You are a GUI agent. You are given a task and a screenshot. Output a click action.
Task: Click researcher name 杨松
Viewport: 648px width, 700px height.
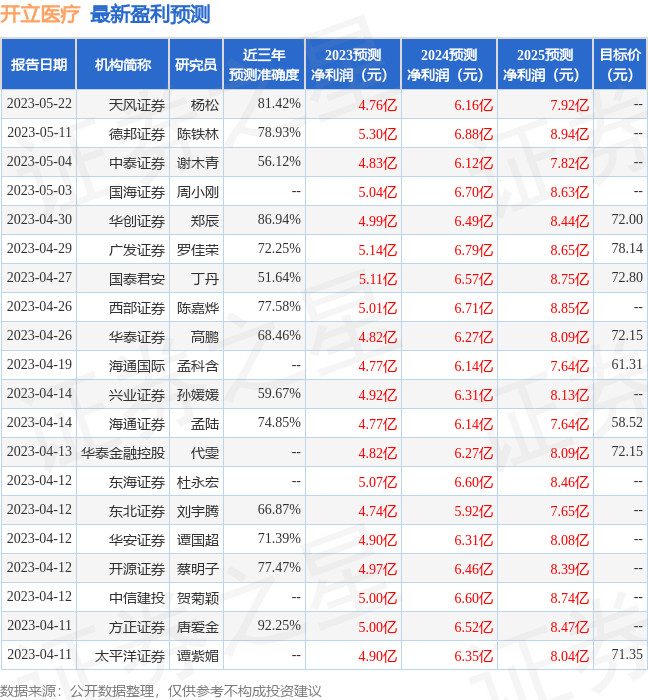coord(205,105)
